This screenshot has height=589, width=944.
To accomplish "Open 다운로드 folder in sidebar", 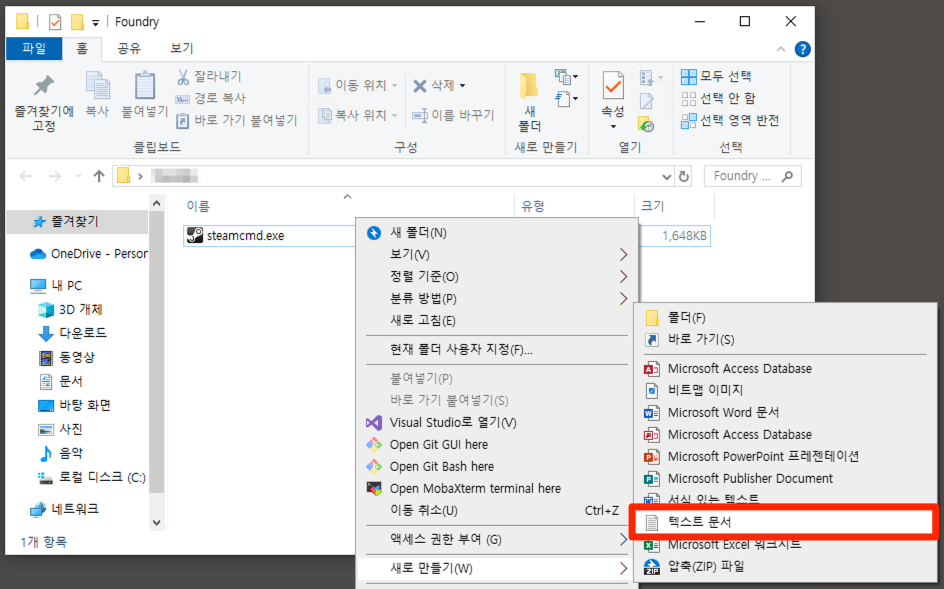I will pos(72,332).
